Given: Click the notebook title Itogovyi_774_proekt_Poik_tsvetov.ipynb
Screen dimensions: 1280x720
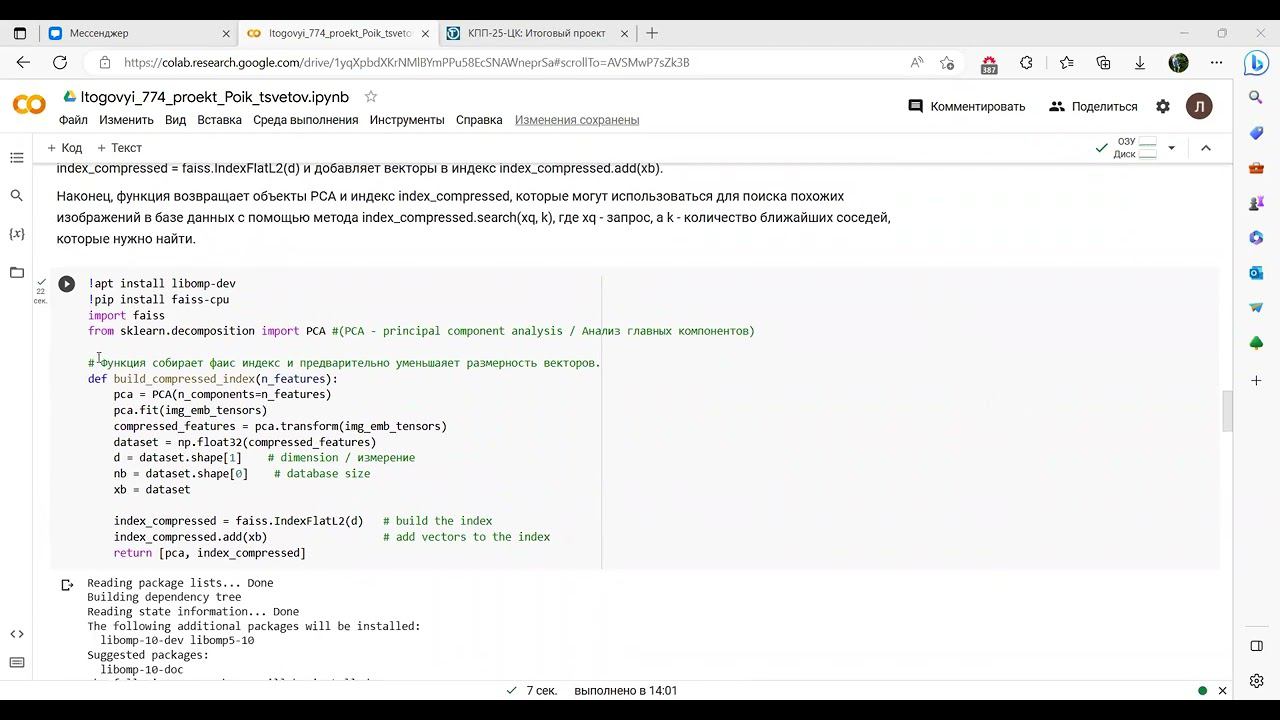Looking at the screenshot, I should click(214, 97).
